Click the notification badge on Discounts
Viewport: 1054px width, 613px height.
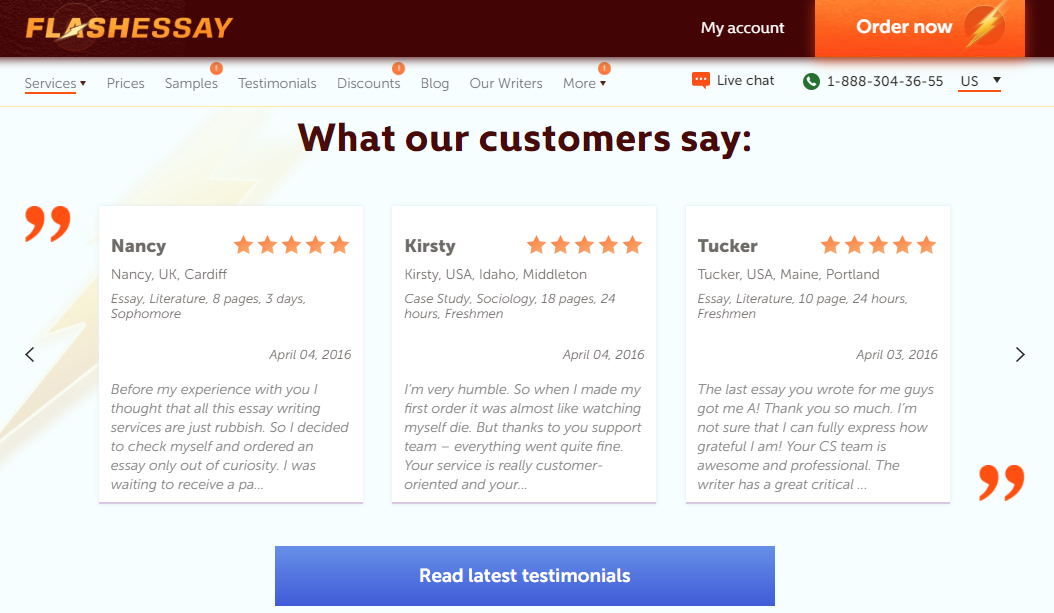(x=398, y=69)
